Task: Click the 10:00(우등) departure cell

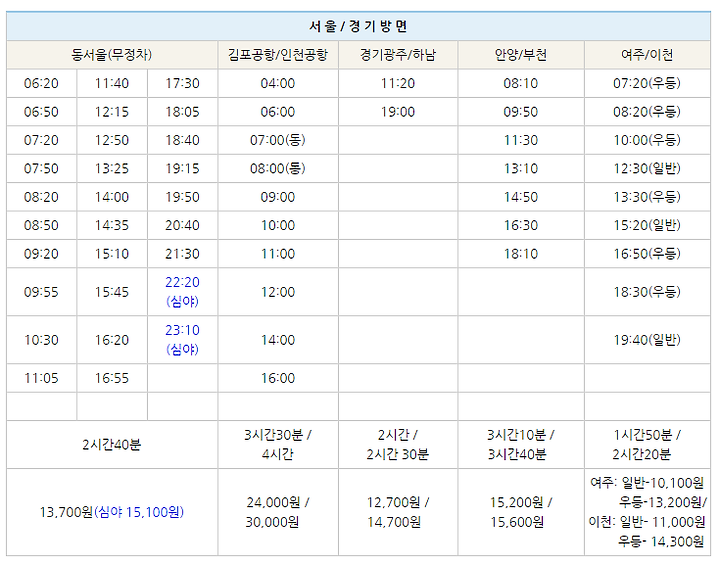Action: coord(647,140)
